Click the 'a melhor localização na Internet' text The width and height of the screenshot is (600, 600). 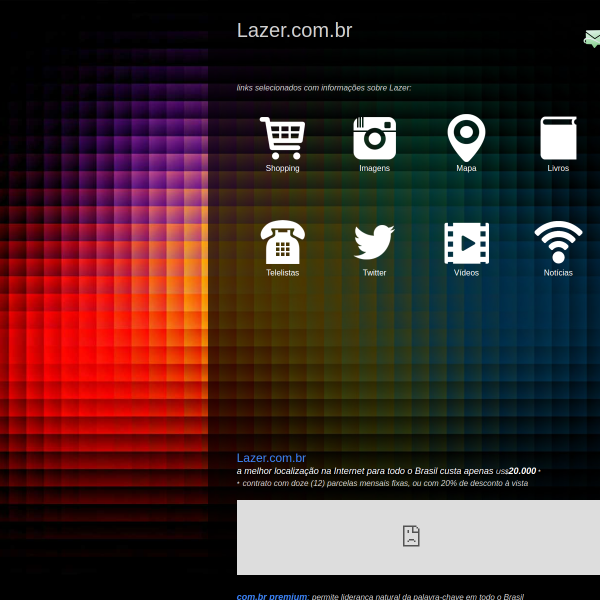point(365,471)
